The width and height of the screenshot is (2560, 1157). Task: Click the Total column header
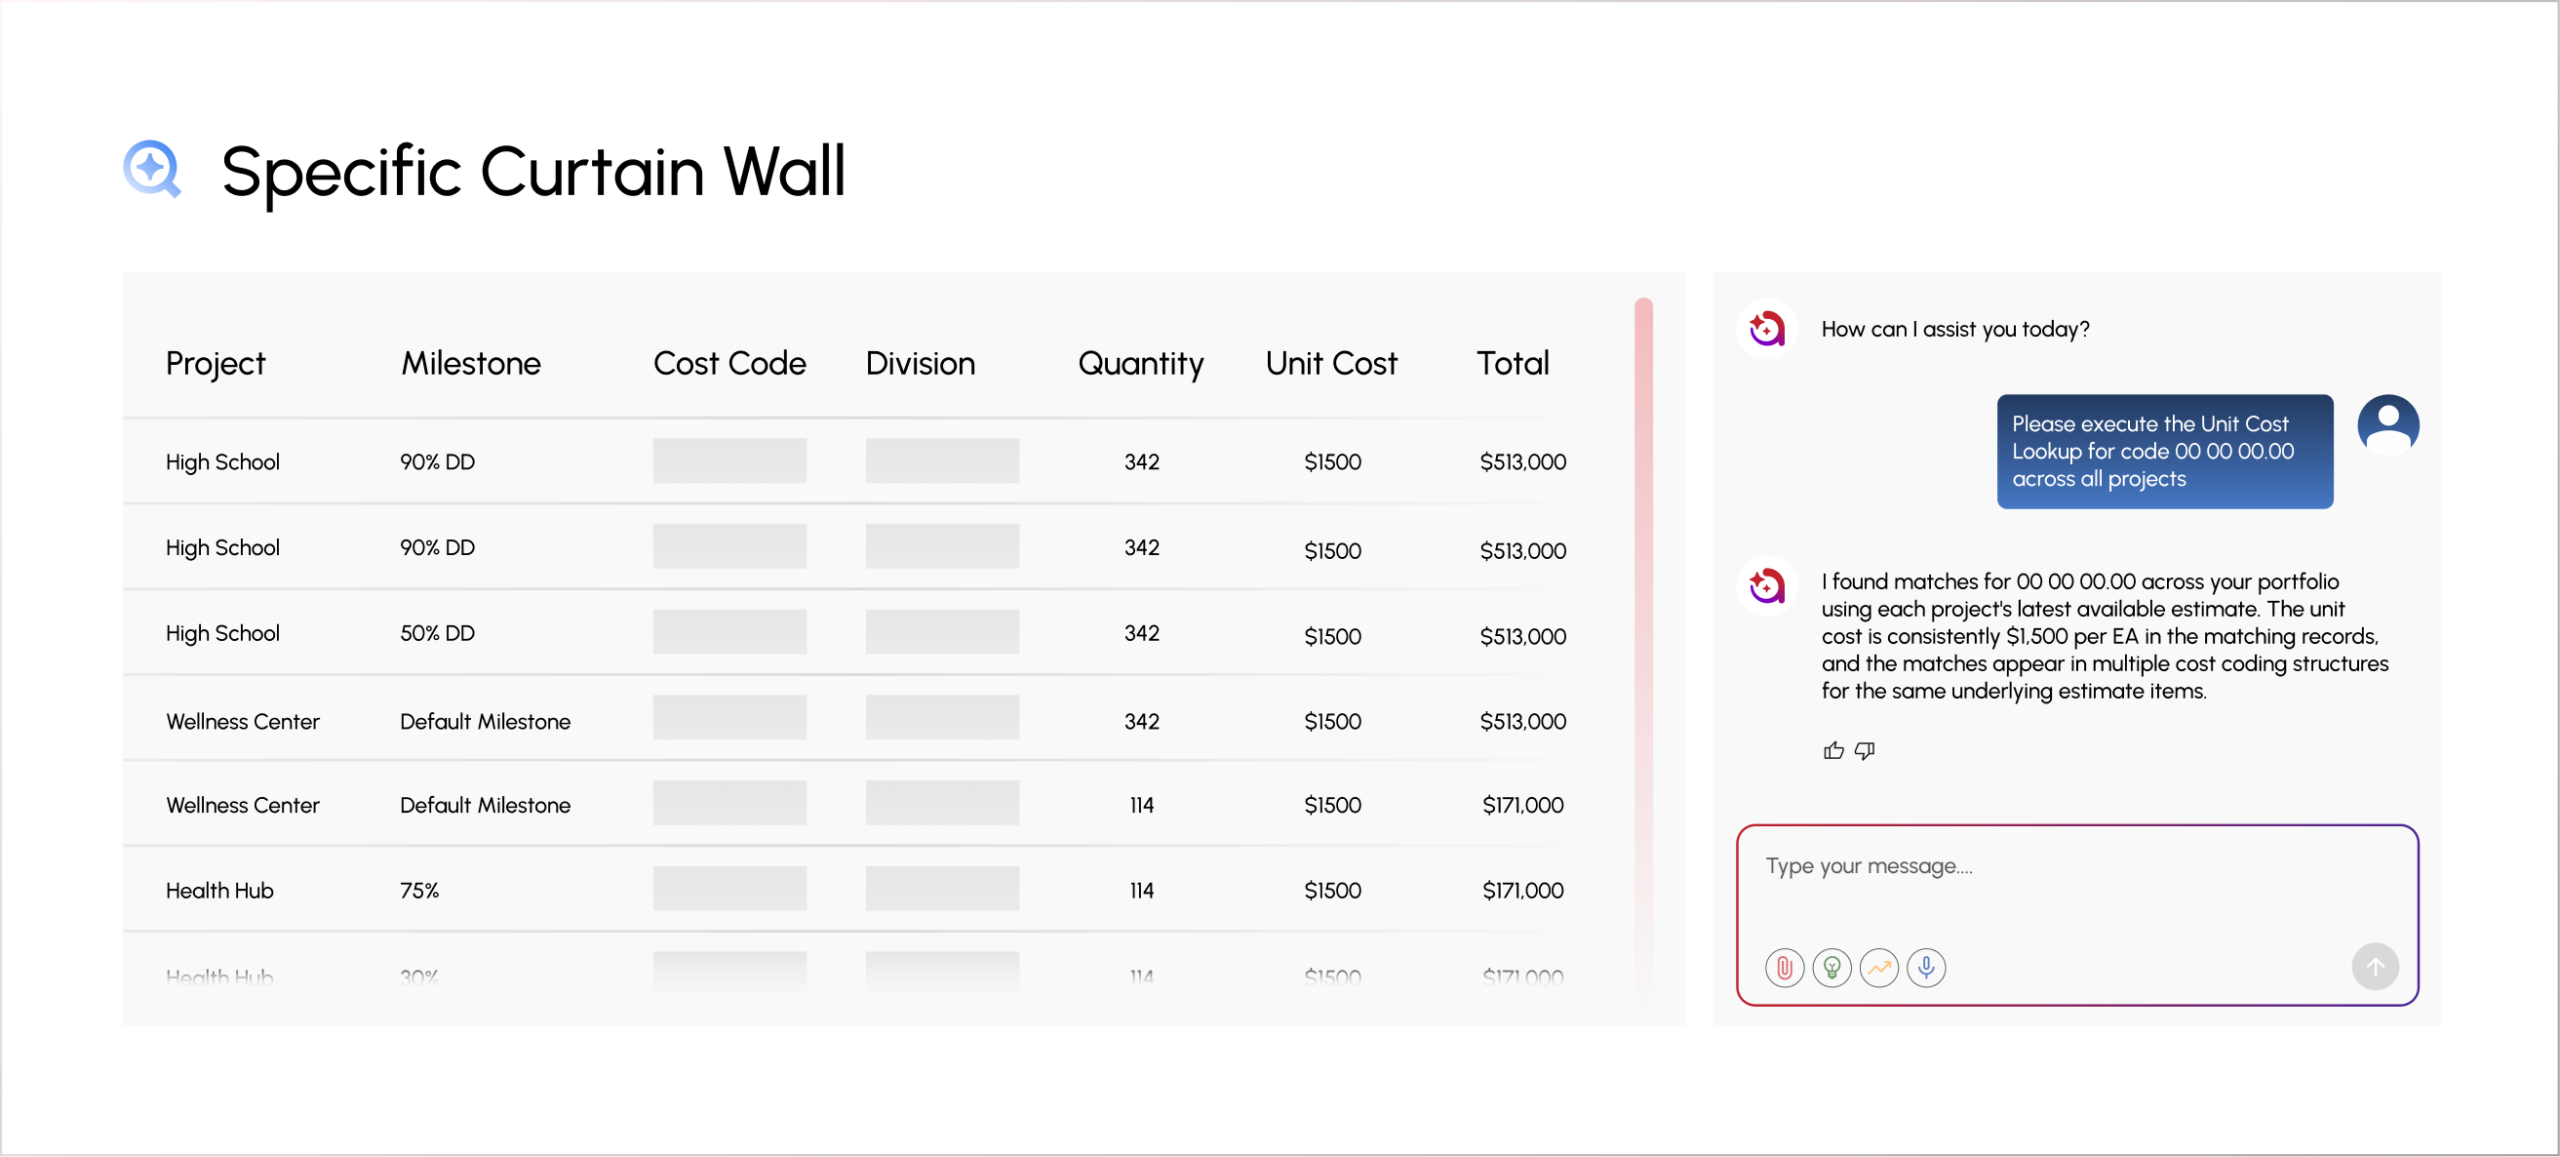pyautogui.click(x=1513, y=363)
